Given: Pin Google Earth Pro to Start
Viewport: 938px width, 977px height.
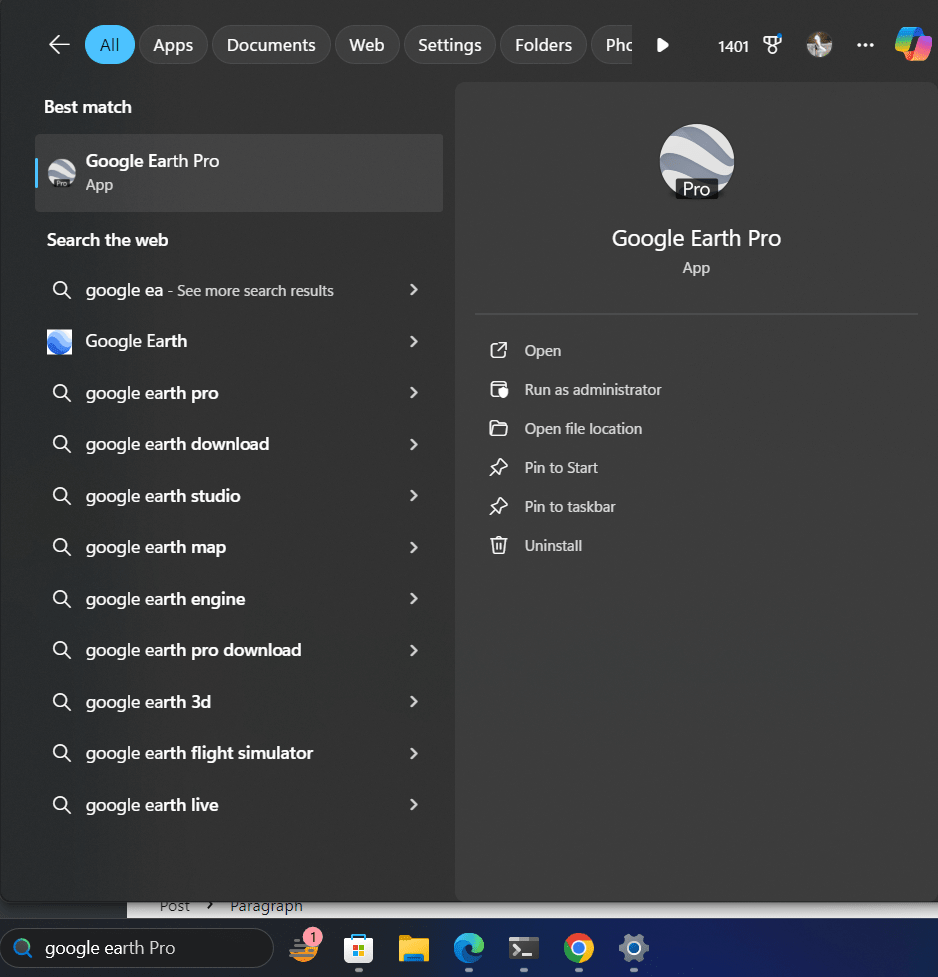Looking at the screenshot, I should click(561, 468).
